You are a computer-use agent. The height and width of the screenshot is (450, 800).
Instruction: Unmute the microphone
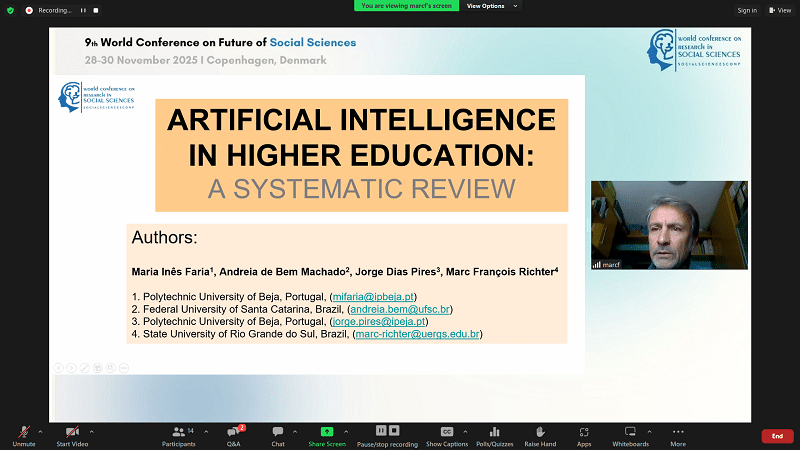click(x=23, y=436)
